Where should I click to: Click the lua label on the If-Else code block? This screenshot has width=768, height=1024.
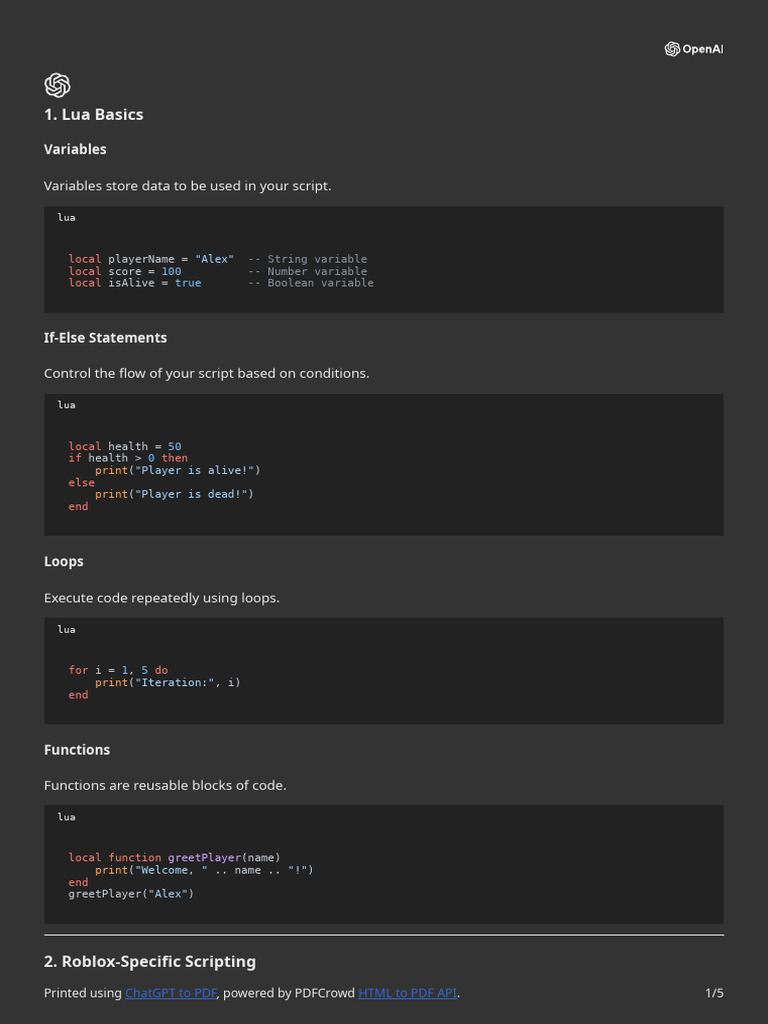point(66,405)
